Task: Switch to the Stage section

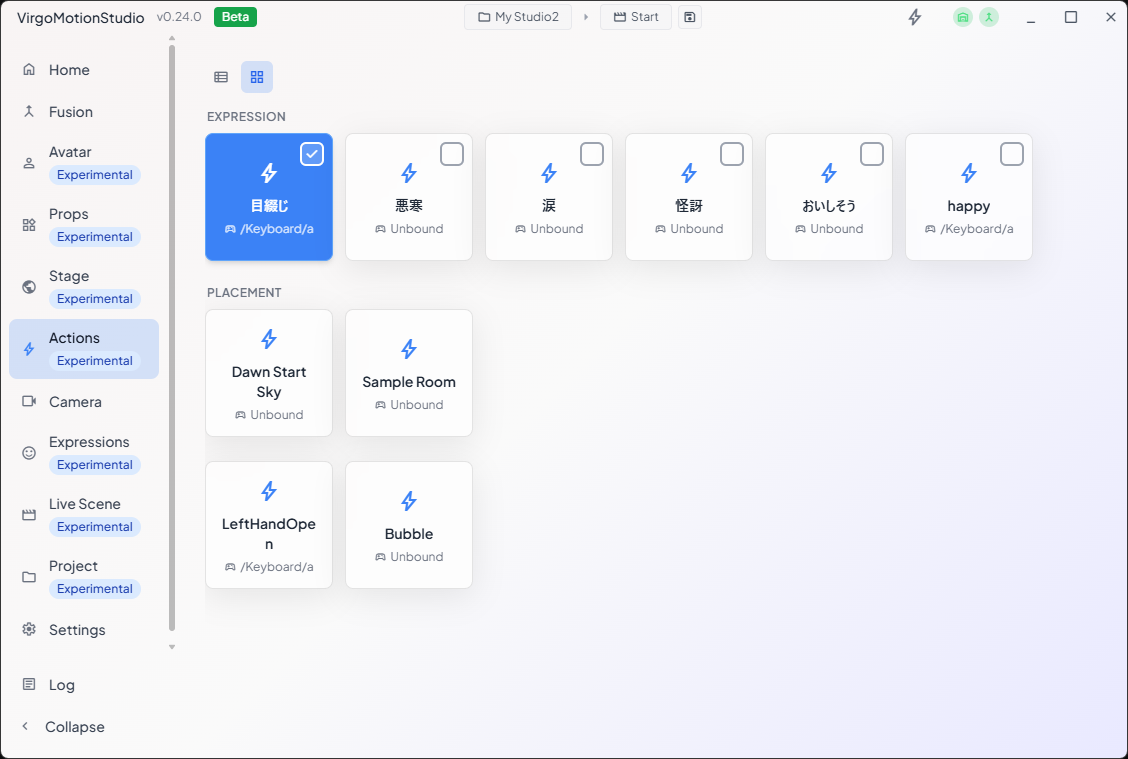Action: [84, 287]
